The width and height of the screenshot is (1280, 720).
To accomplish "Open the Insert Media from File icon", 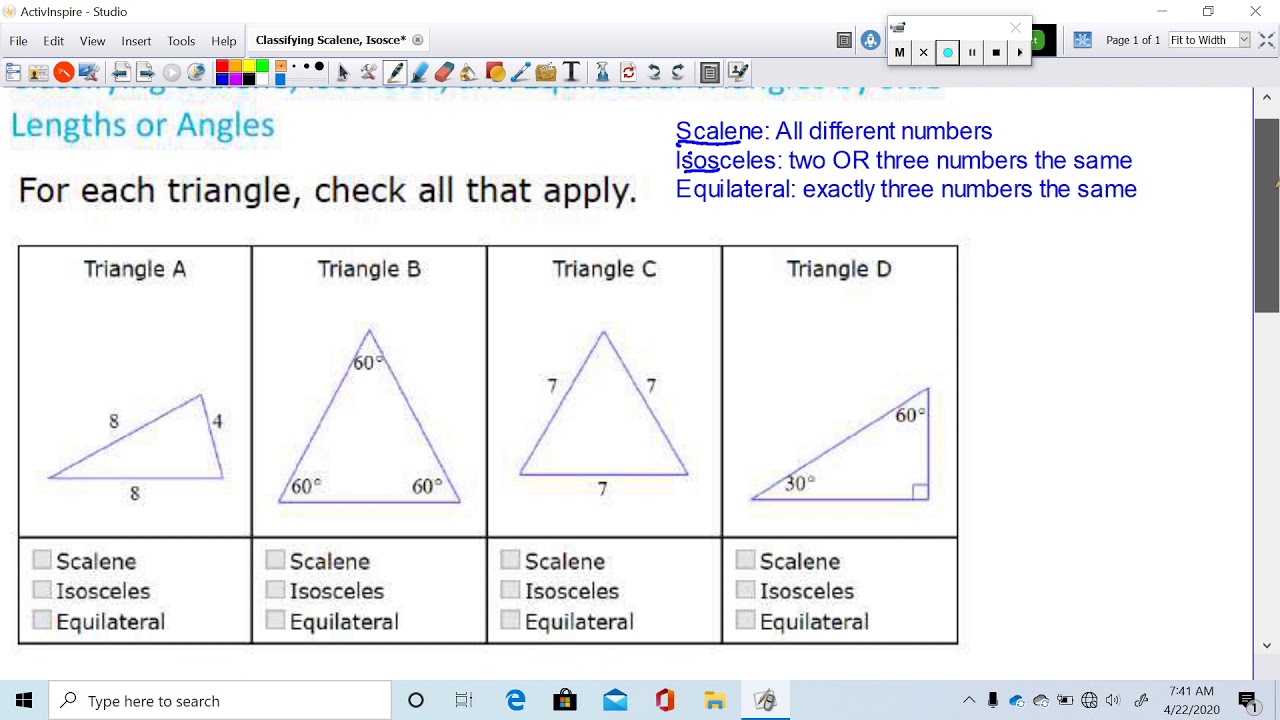I will click(546, 72).
